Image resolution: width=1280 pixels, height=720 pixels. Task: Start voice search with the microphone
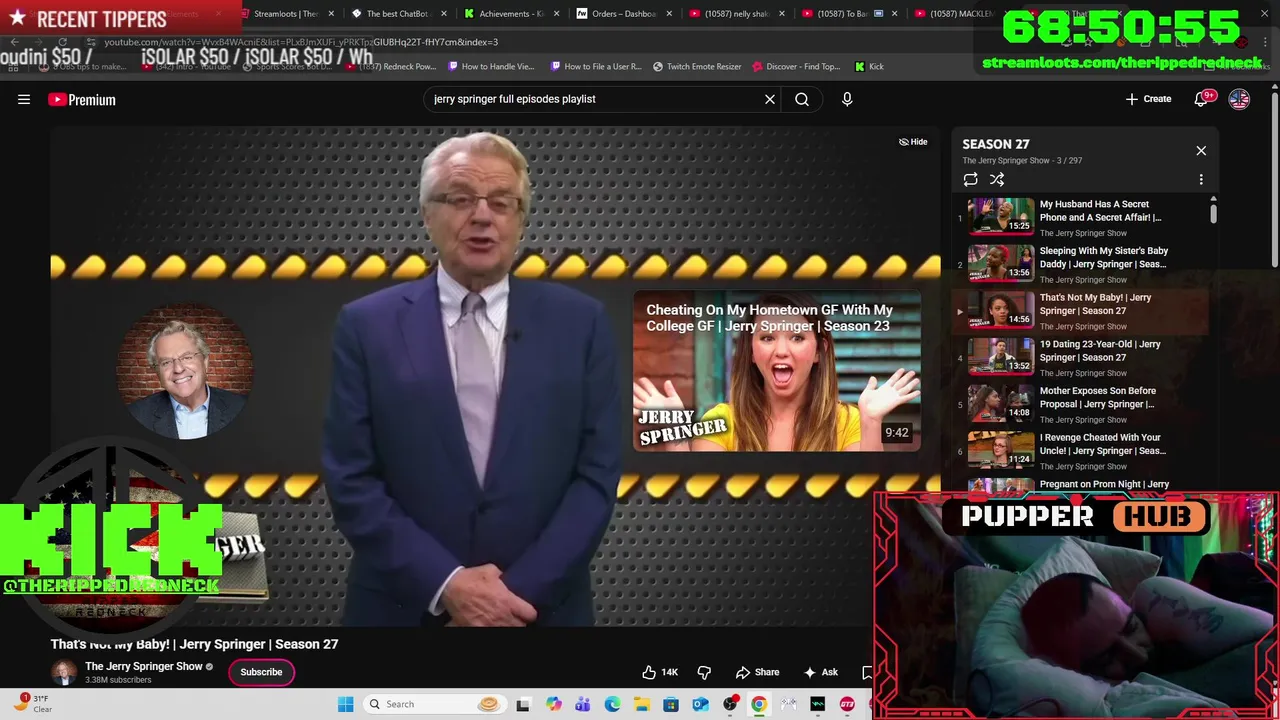point(847,99)
